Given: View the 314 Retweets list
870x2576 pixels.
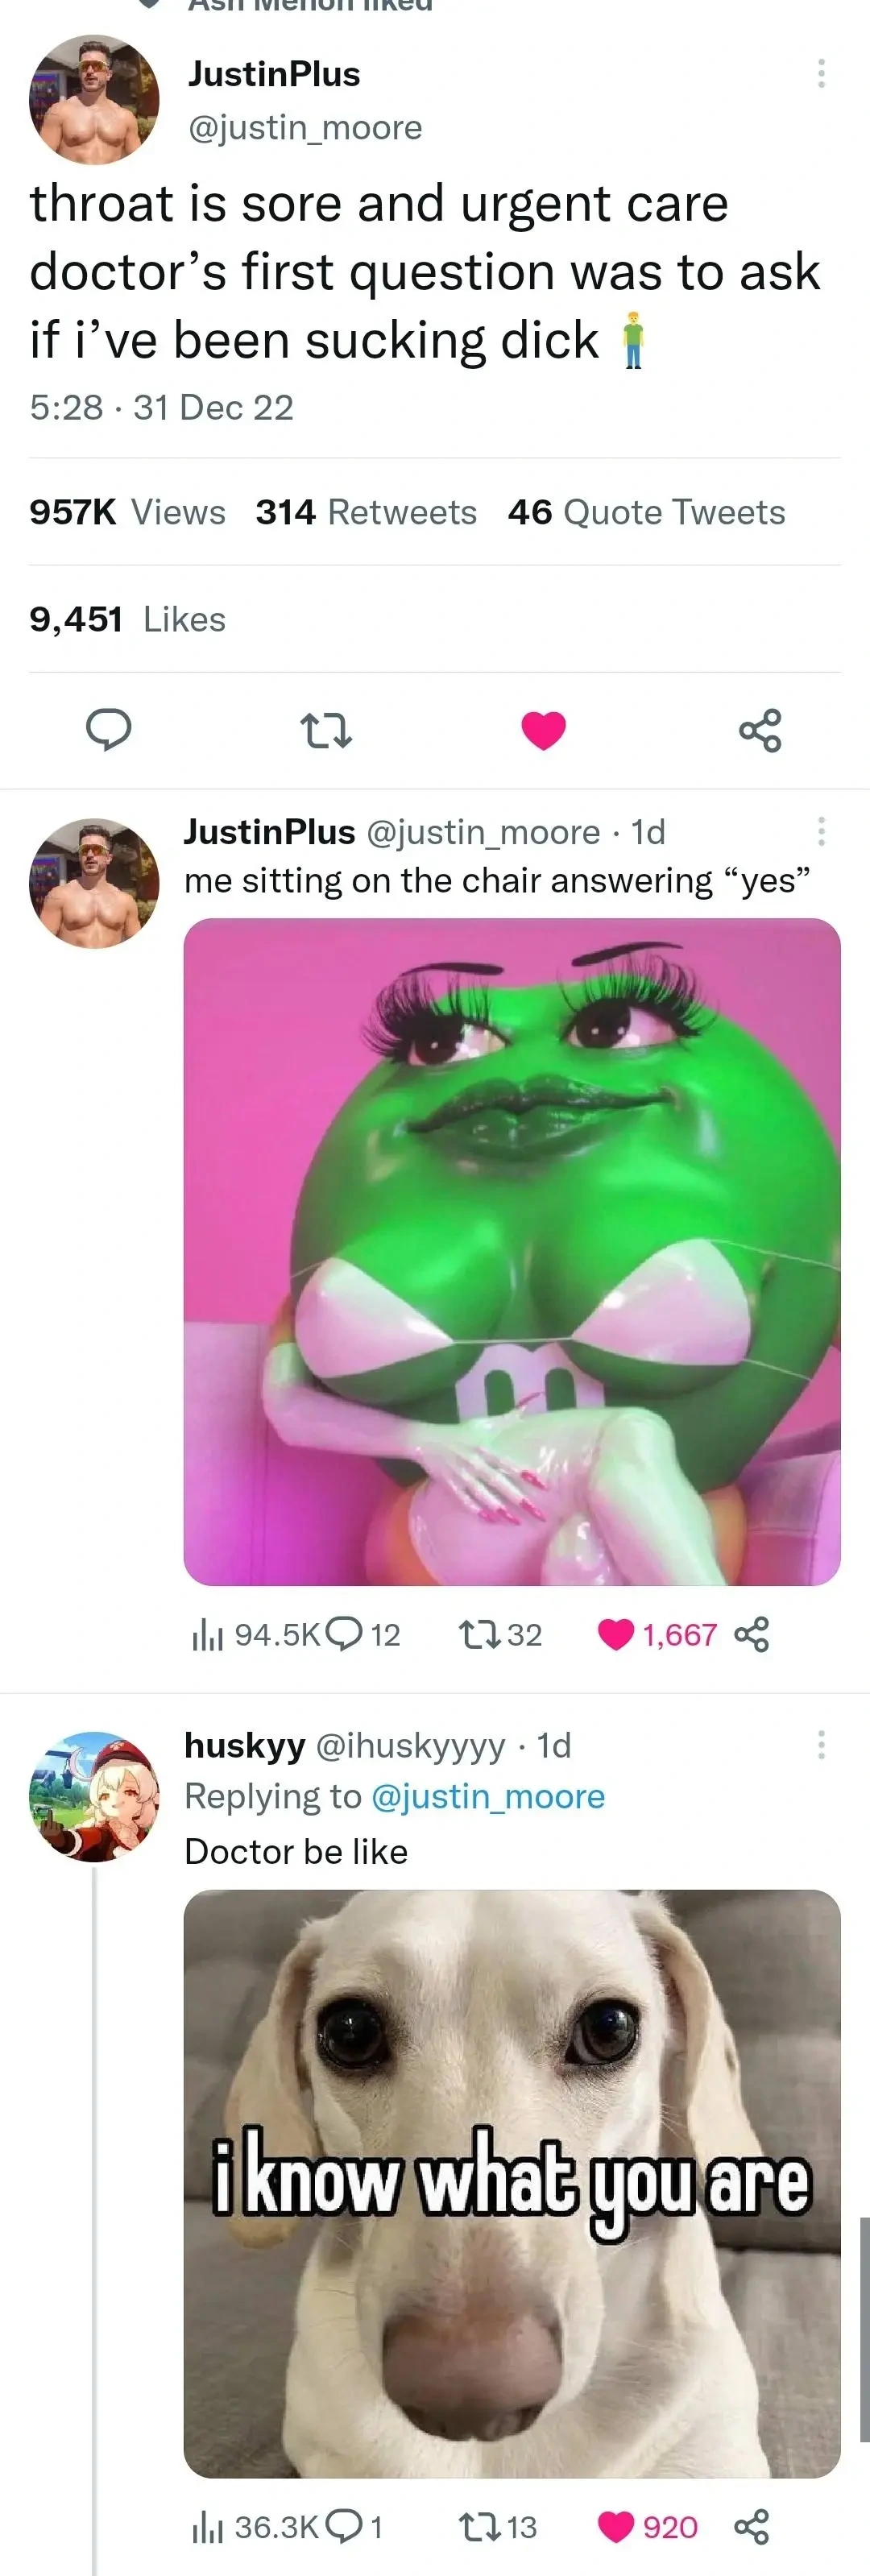Looking at the screenshot, I should tap(366, 512).
